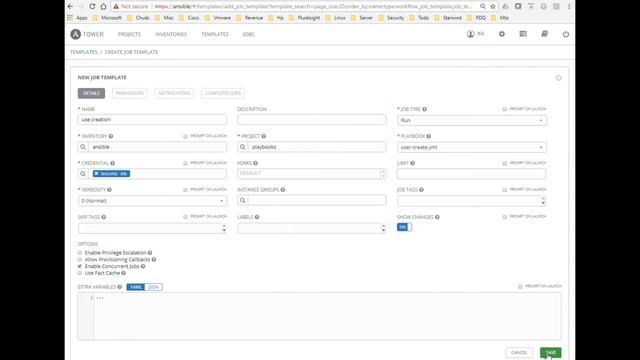Select the Notifications tab
Screen dimensions: 640x360
(x=174, y=93)
